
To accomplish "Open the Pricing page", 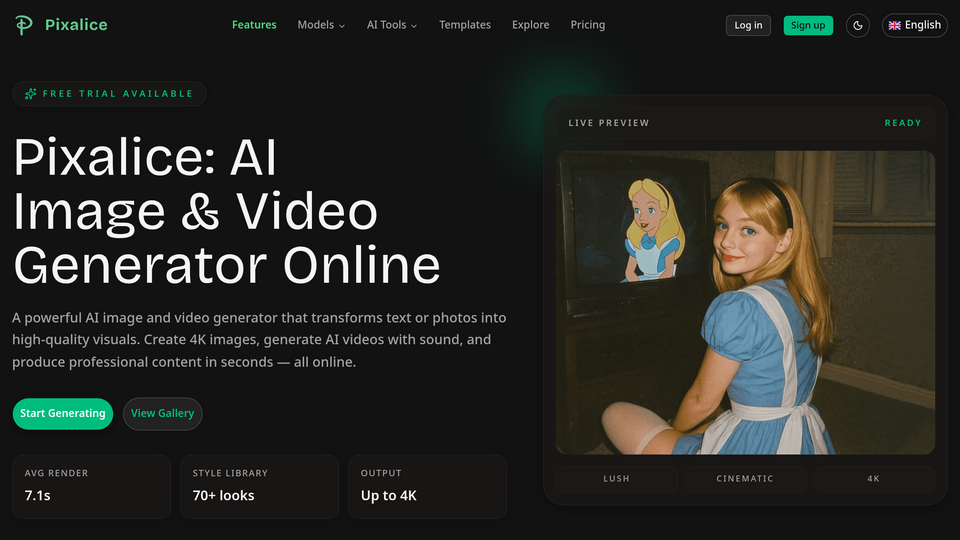I will [x=588, y=24].
